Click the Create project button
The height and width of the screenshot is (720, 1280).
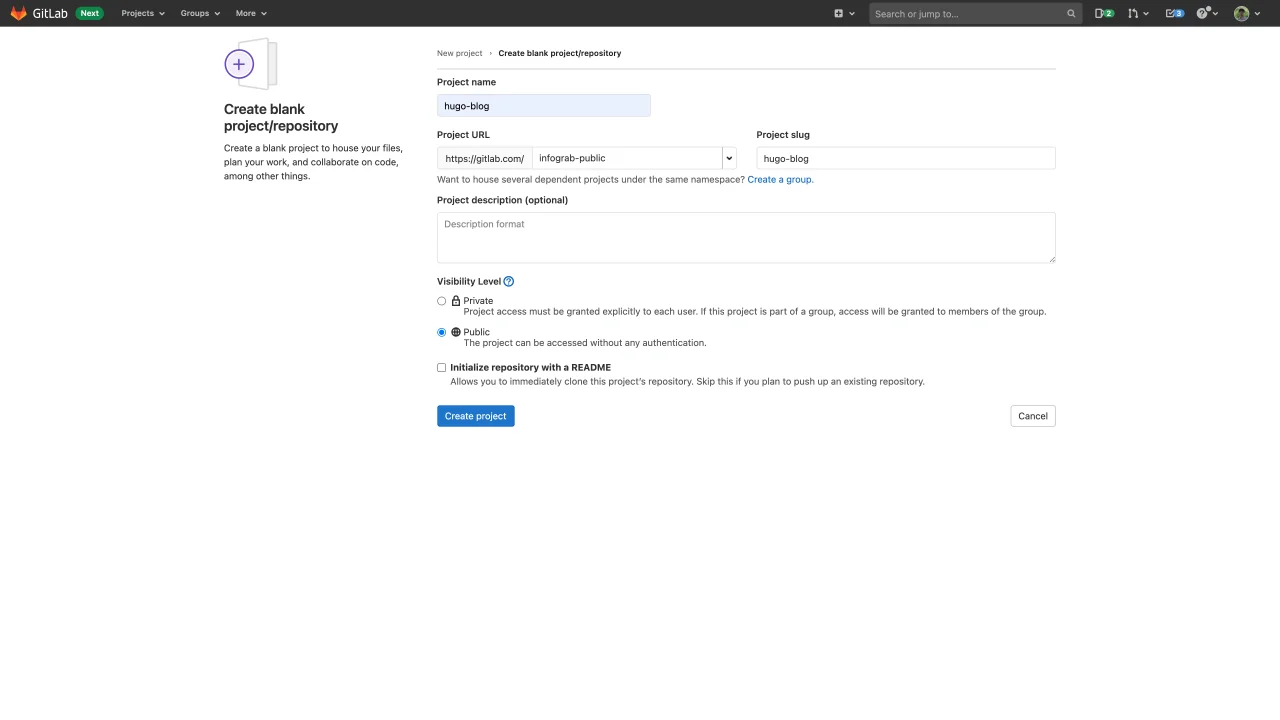pyautogui.click(x=475, y=416)
